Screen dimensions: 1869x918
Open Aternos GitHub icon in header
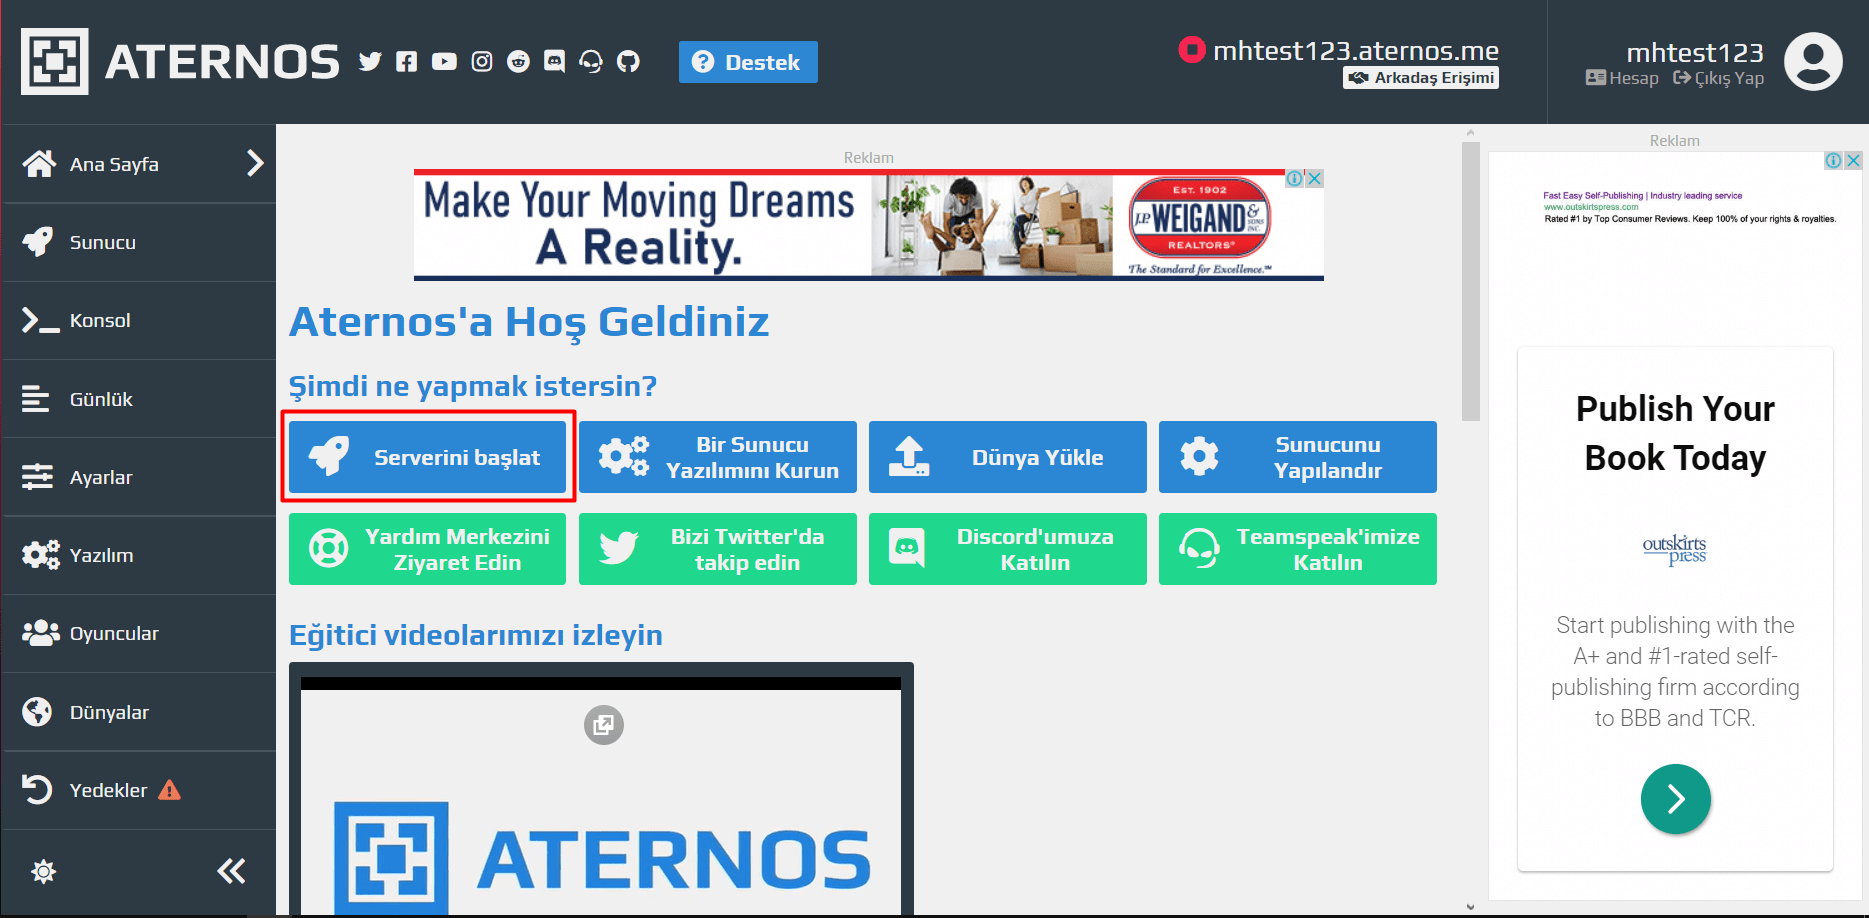click(x=628, y=62)
